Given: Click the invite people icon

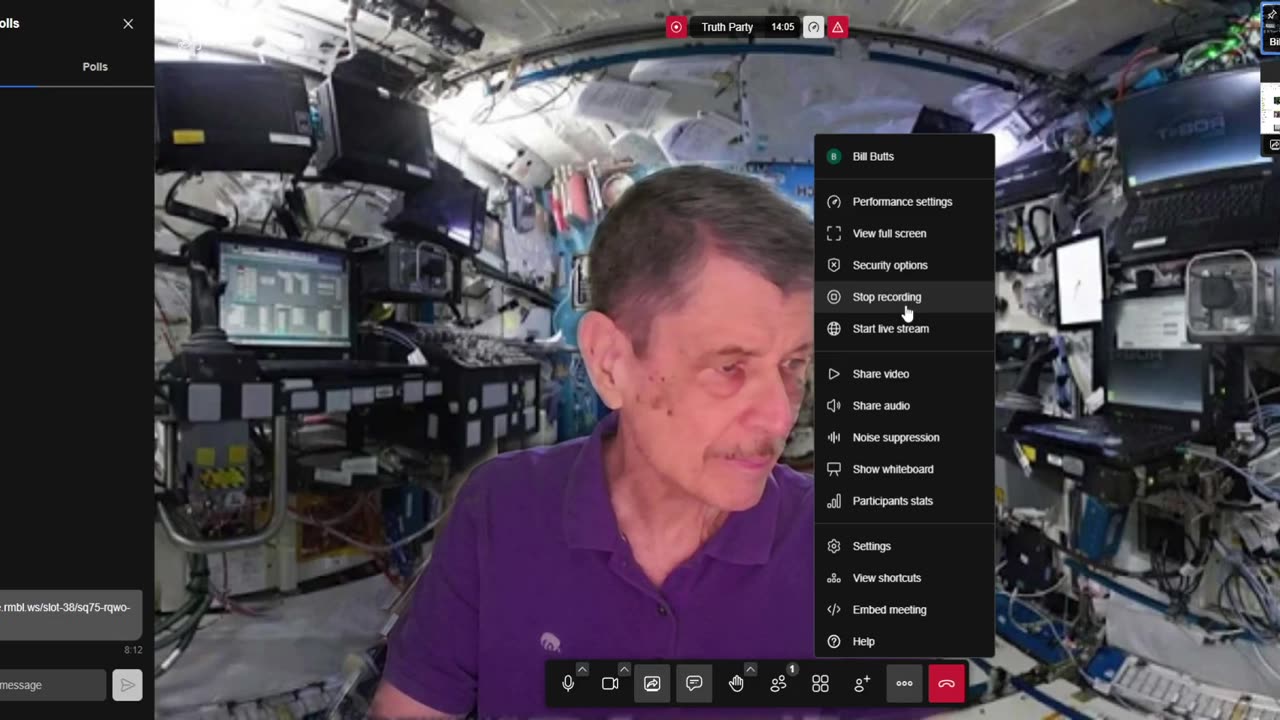Looking at the screenshot, I should pyautogui.click(x=862, y=684).
